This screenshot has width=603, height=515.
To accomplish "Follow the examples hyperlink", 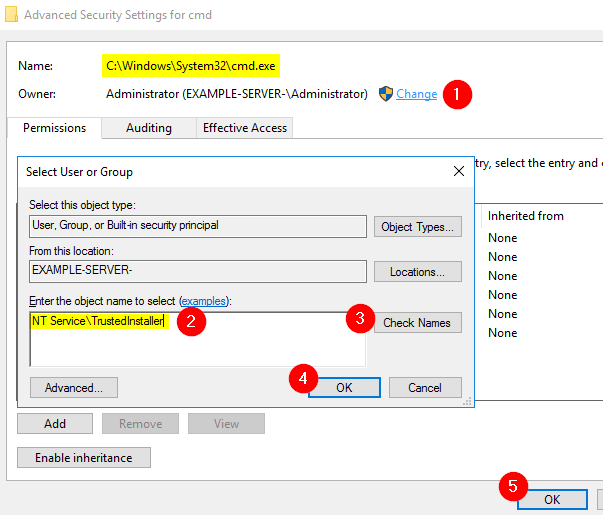I will (204, 300).
